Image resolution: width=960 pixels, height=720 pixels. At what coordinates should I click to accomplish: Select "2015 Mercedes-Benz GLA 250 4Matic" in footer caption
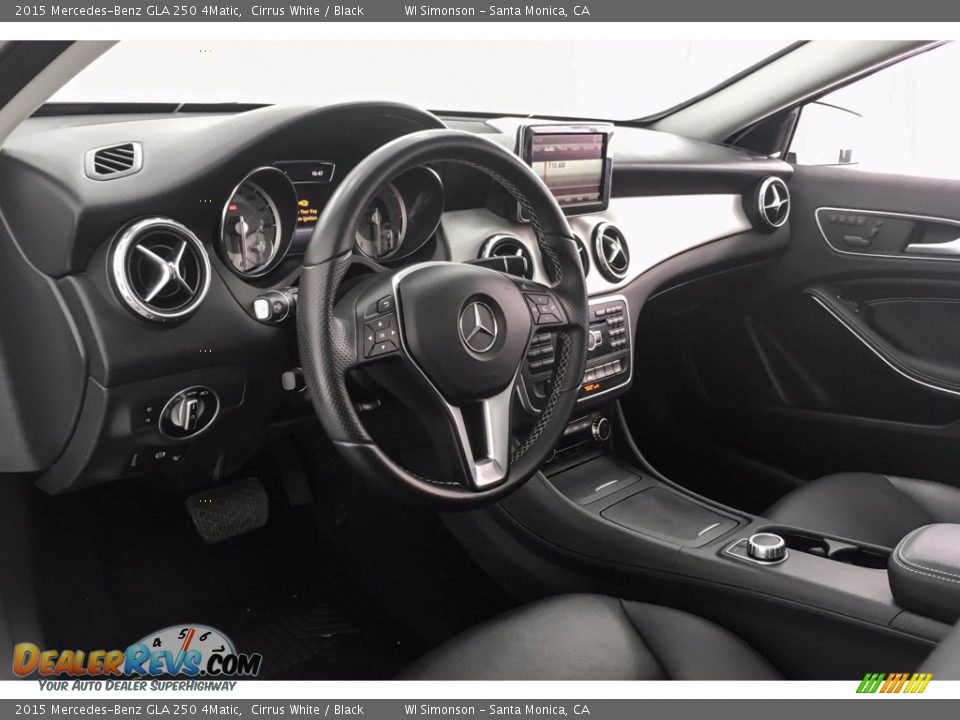[127, 710]
